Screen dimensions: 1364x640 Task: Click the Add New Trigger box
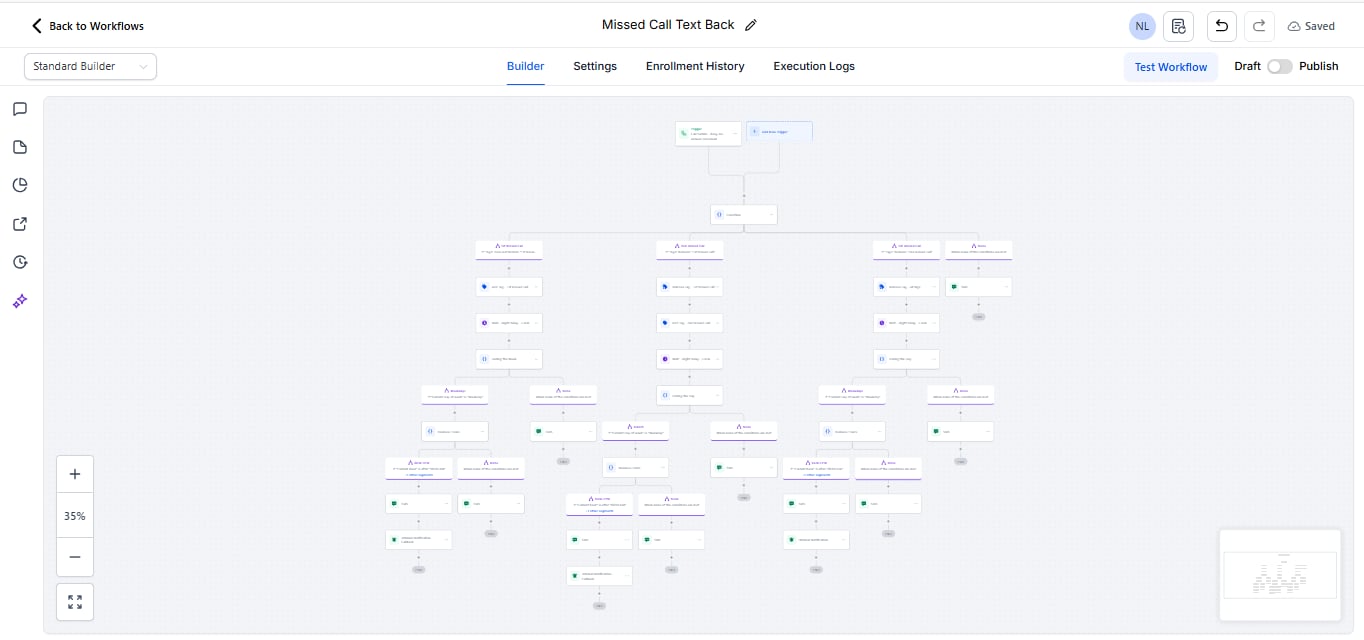point(779,131)
